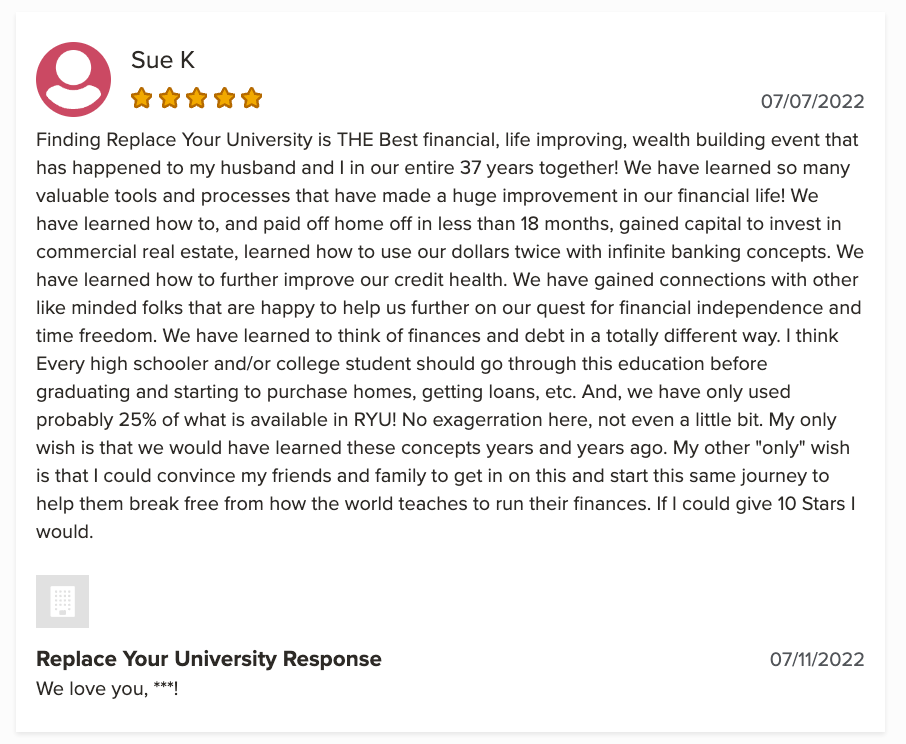Click the gray business building icon
Viewport: 906px width, 744px height.
pos(62,601)
